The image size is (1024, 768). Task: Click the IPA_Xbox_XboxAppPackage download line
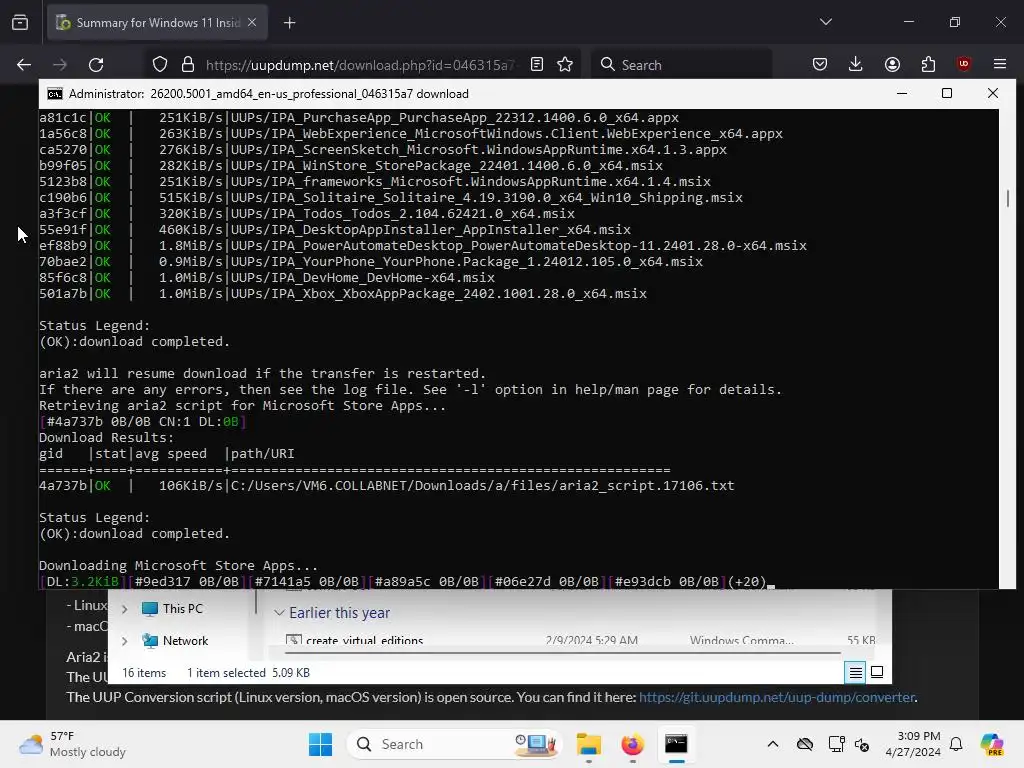(x=343, y=294)
